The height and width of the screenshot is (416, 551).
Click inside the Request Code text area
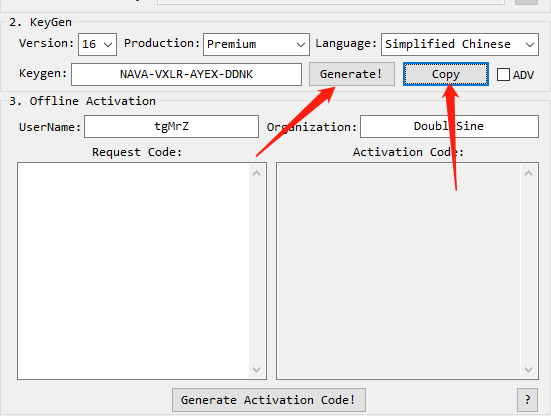coord(134,271)
